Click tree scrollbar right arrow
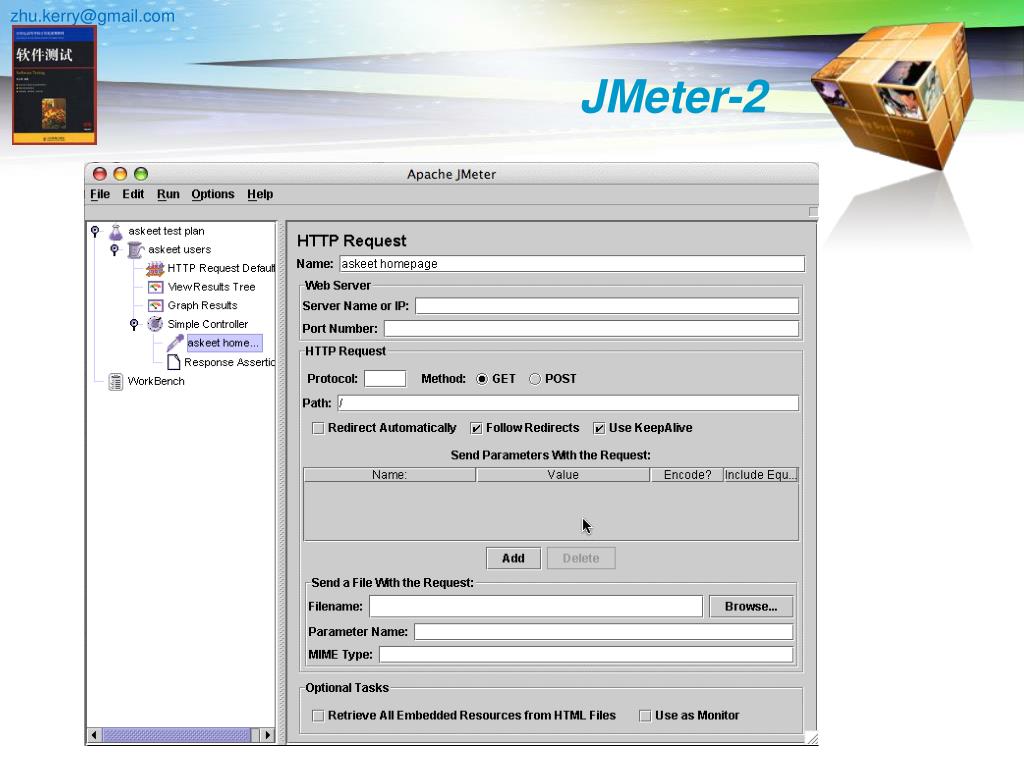The height and width of the screenshot is (768, 1024). [x=268, y=735]
